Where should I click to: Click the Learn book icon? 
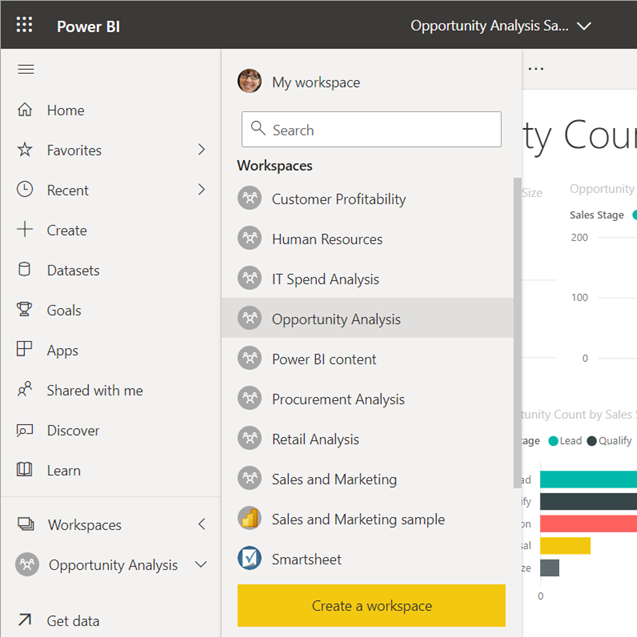point(24,469)
